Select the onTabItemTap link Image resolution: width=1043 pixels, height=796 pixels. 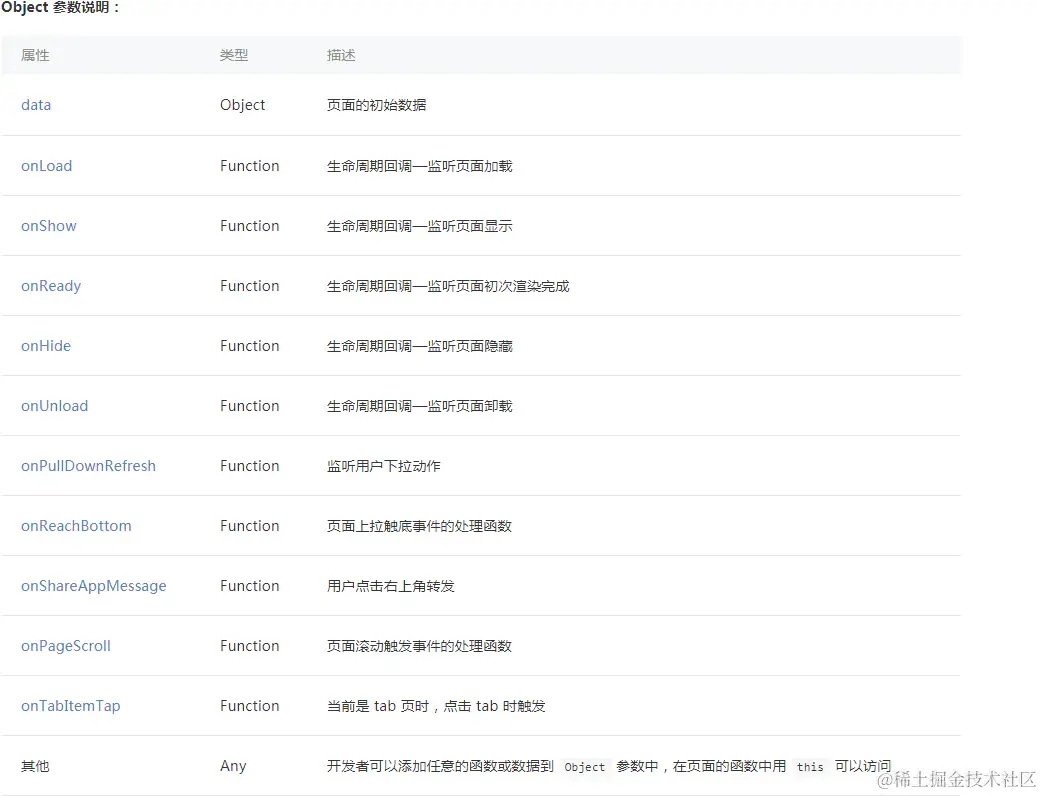pyautogui.click(x=70, y=706)
